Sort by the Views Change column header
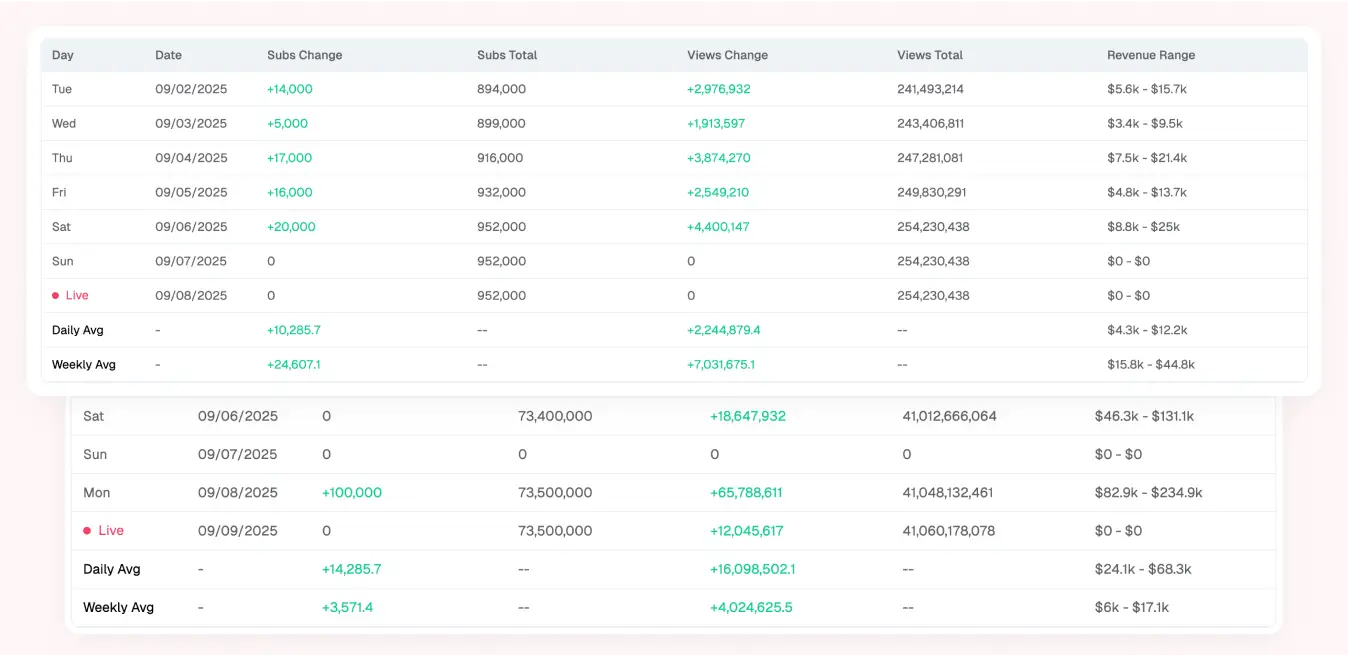This screenshot has height=655, width=1348. coord(727,55)
